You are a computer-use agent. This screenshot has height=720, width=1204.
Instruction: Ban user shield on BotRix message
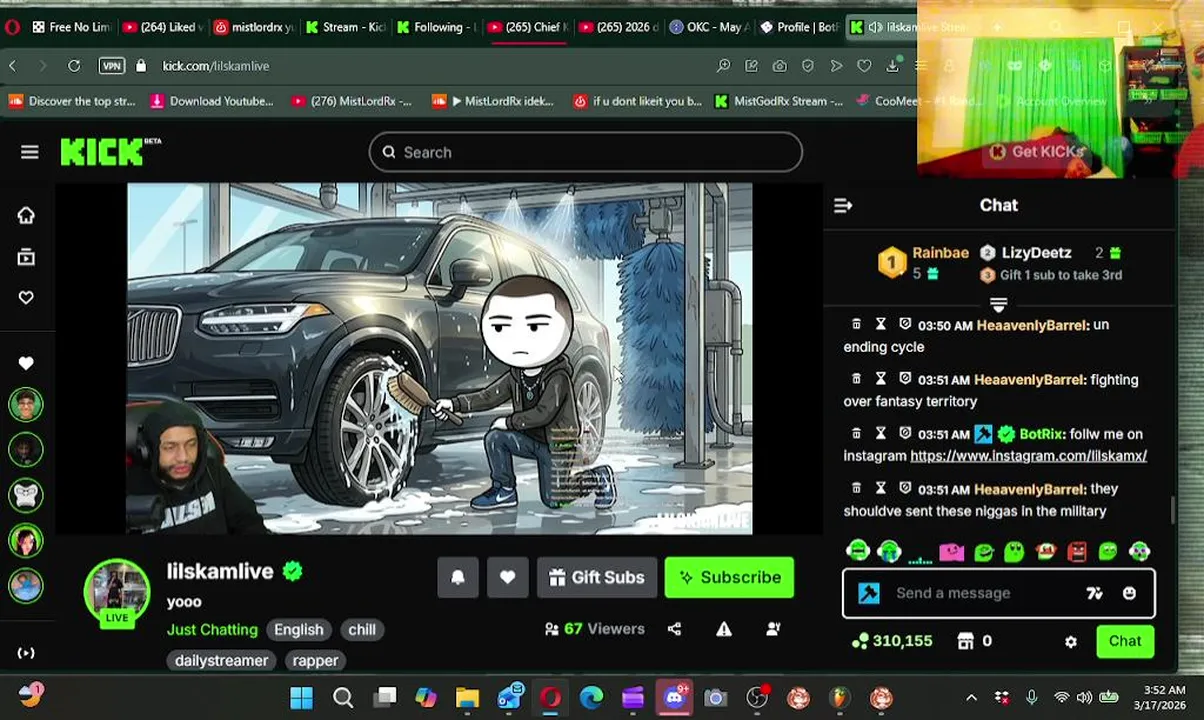(905, 433)
